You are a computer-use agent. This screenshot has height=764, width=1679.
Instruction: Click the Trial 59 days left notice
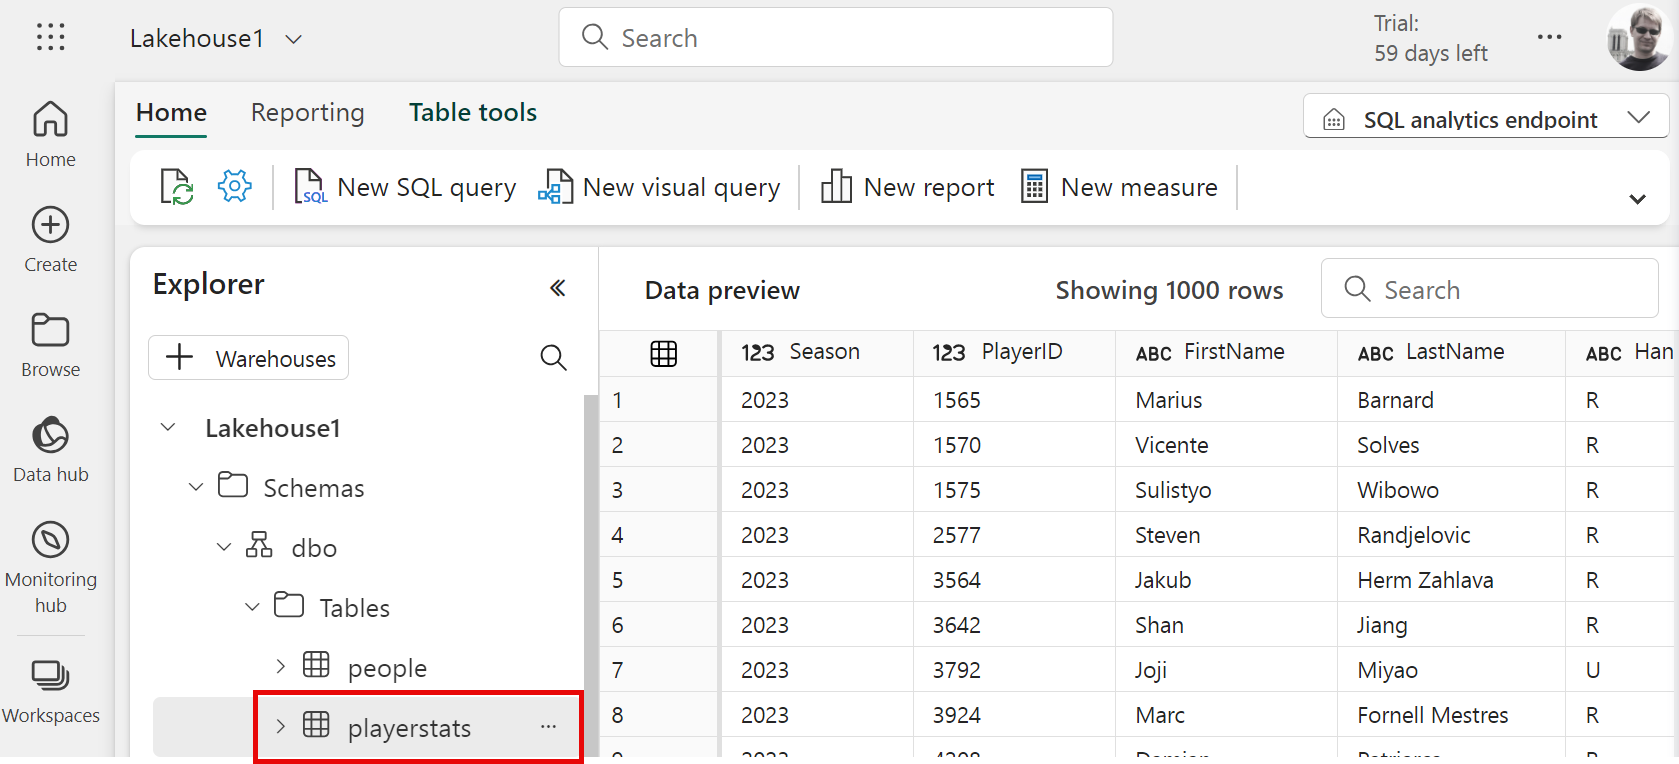tap(1430, 38)
